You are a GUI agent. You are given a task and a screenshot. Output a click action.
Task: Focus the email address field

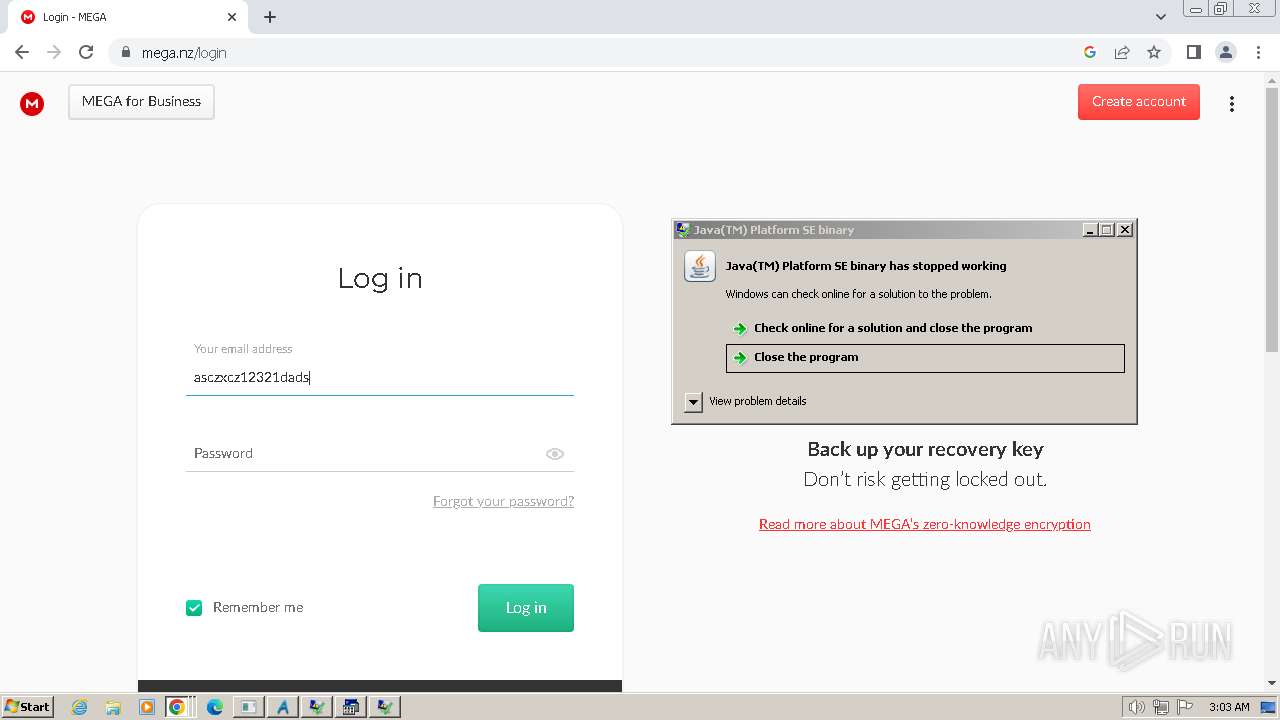point(379,377)
